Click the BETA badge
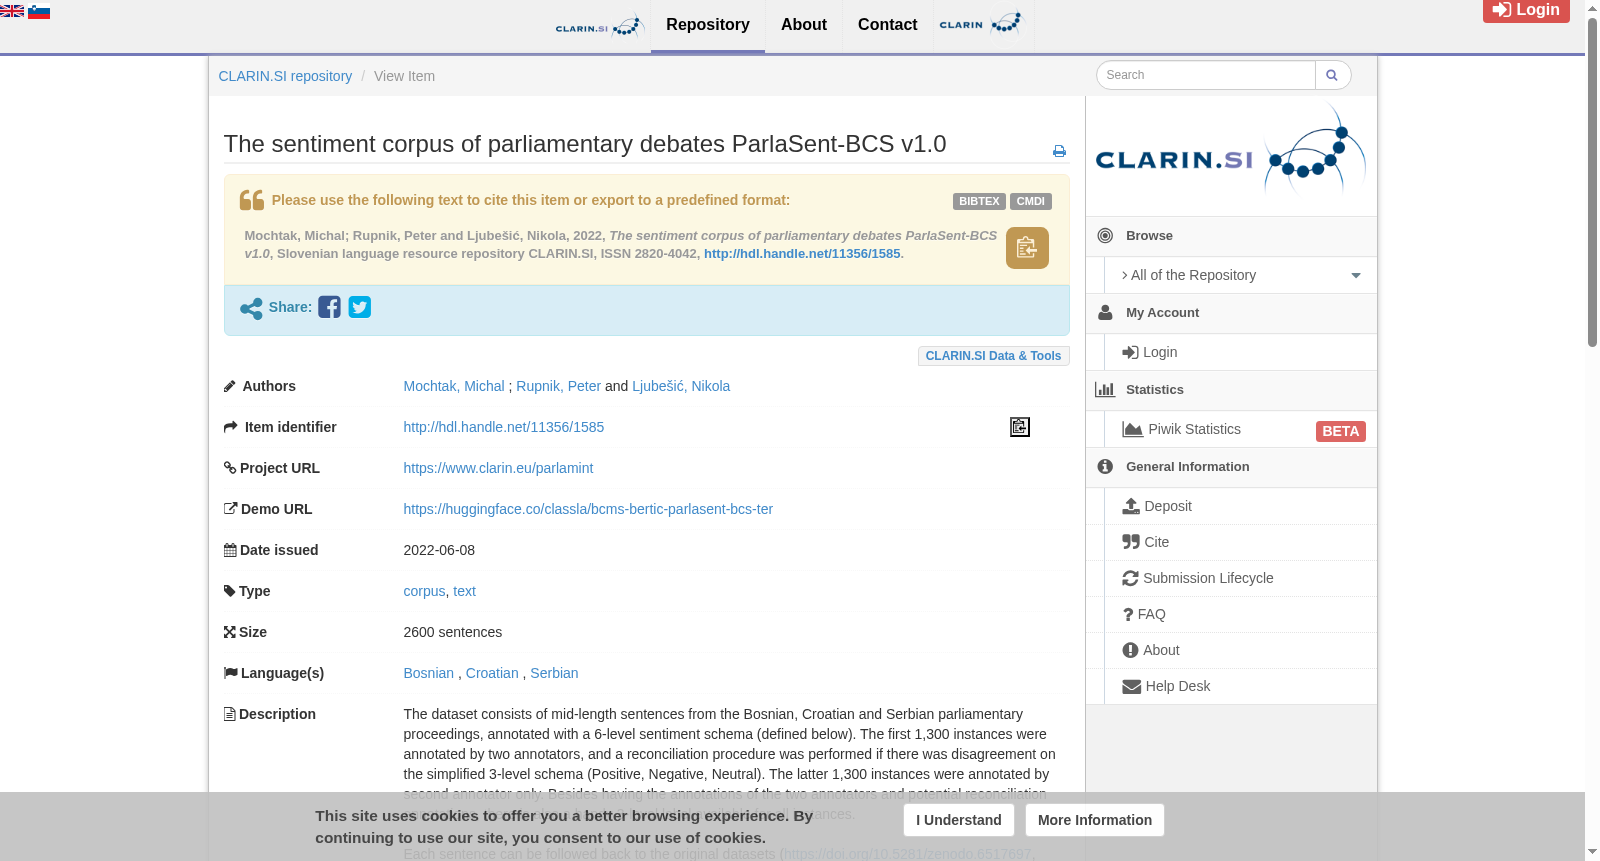Screen dimensions: 1600x861 click(x=1341, y=431)
